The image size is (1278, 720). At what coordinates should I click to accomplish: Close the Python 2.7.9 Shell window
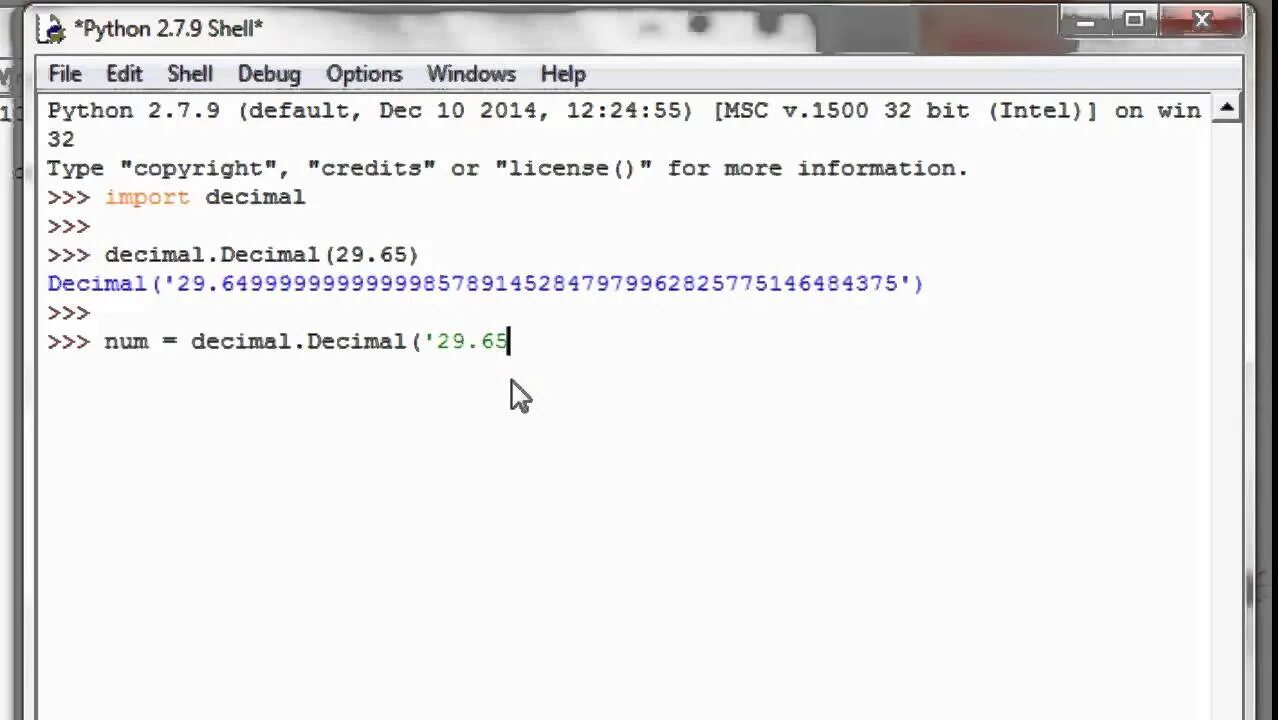click(x=1203, y=20)
